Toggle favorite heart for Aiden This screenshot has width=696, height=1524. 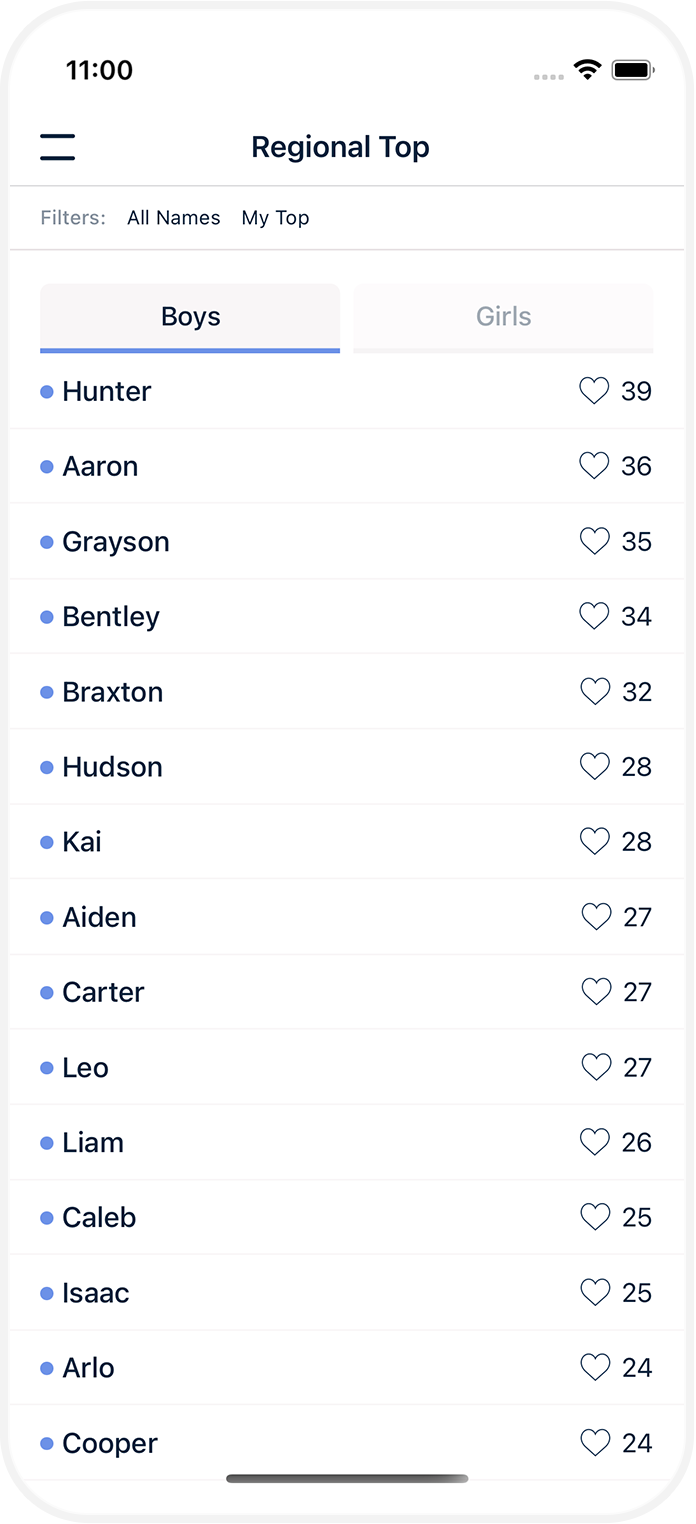[x=596, y=917]
